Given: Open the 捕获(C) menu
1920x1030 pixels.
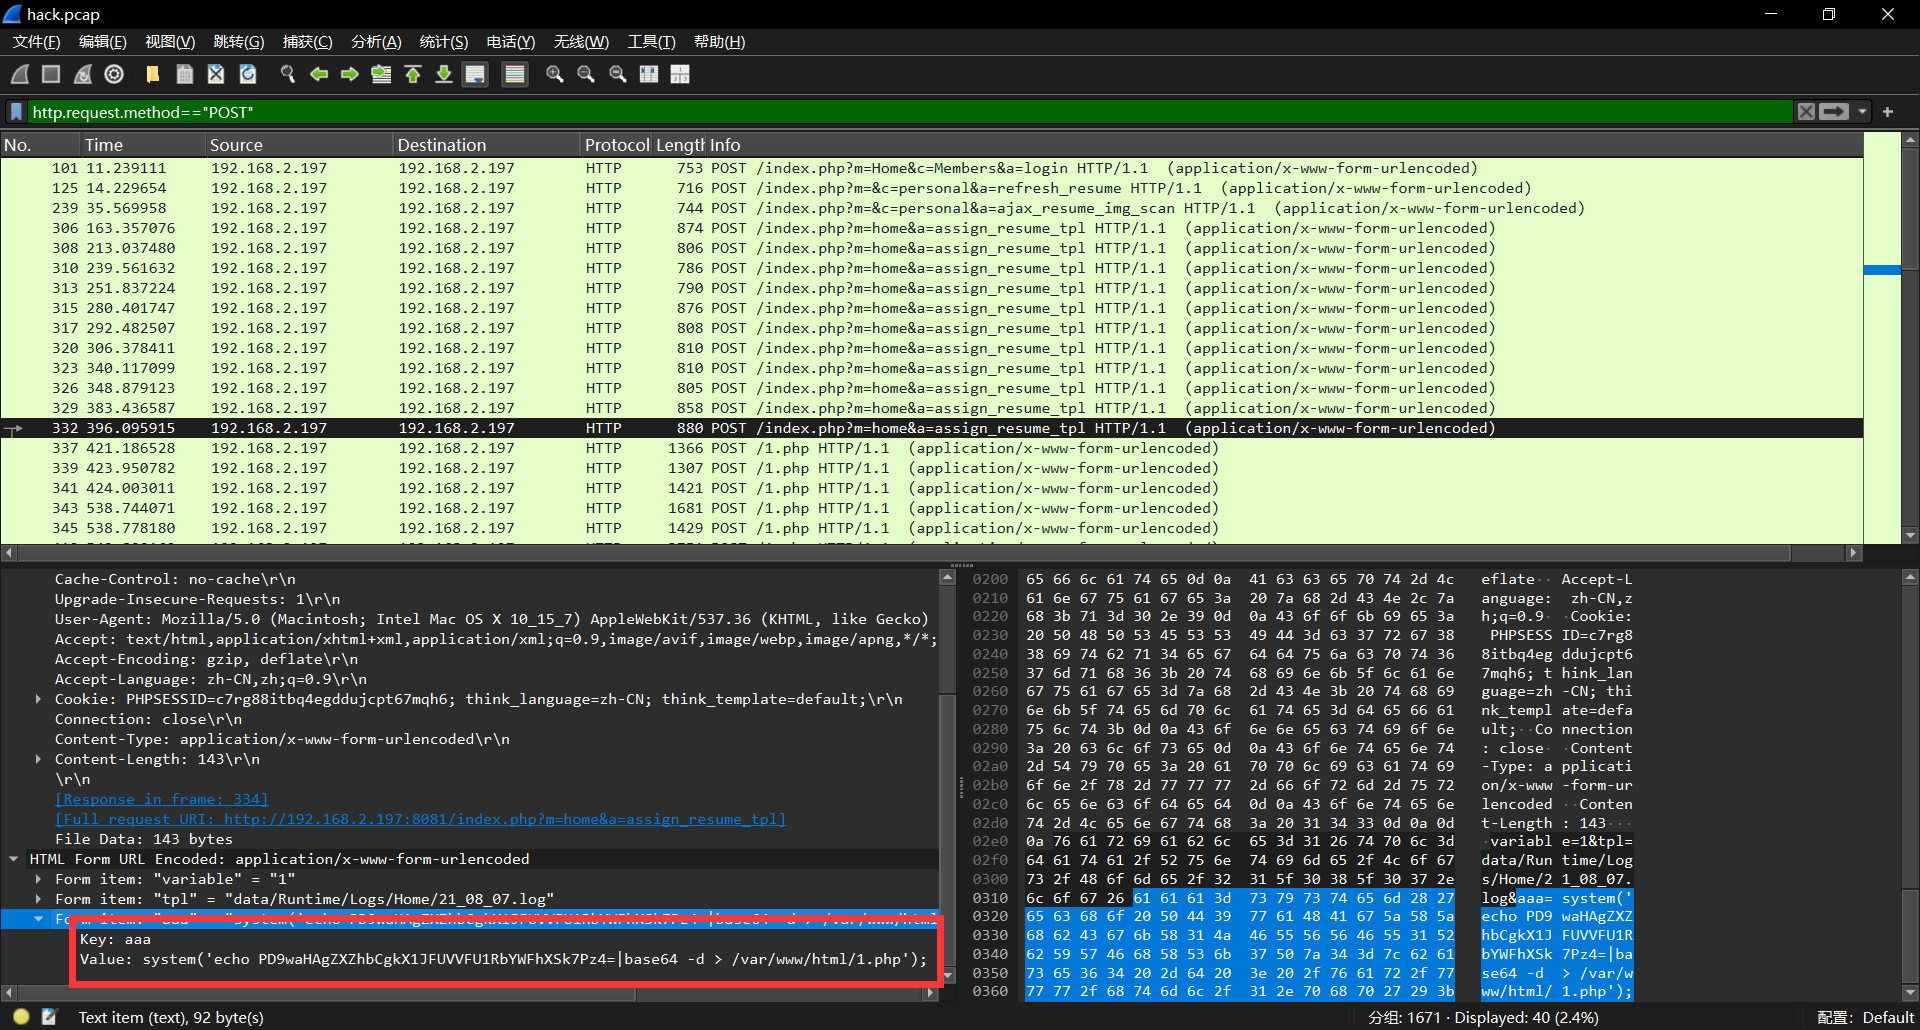Looking at the screenshot, I should click(308, 42).
